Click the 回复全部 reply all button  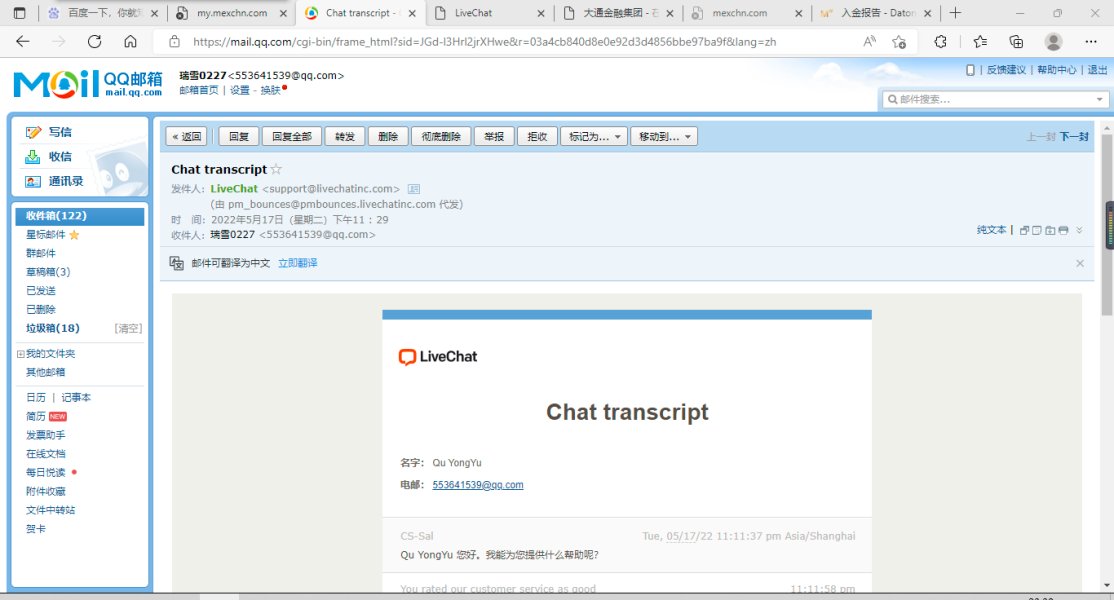[292, 136]
